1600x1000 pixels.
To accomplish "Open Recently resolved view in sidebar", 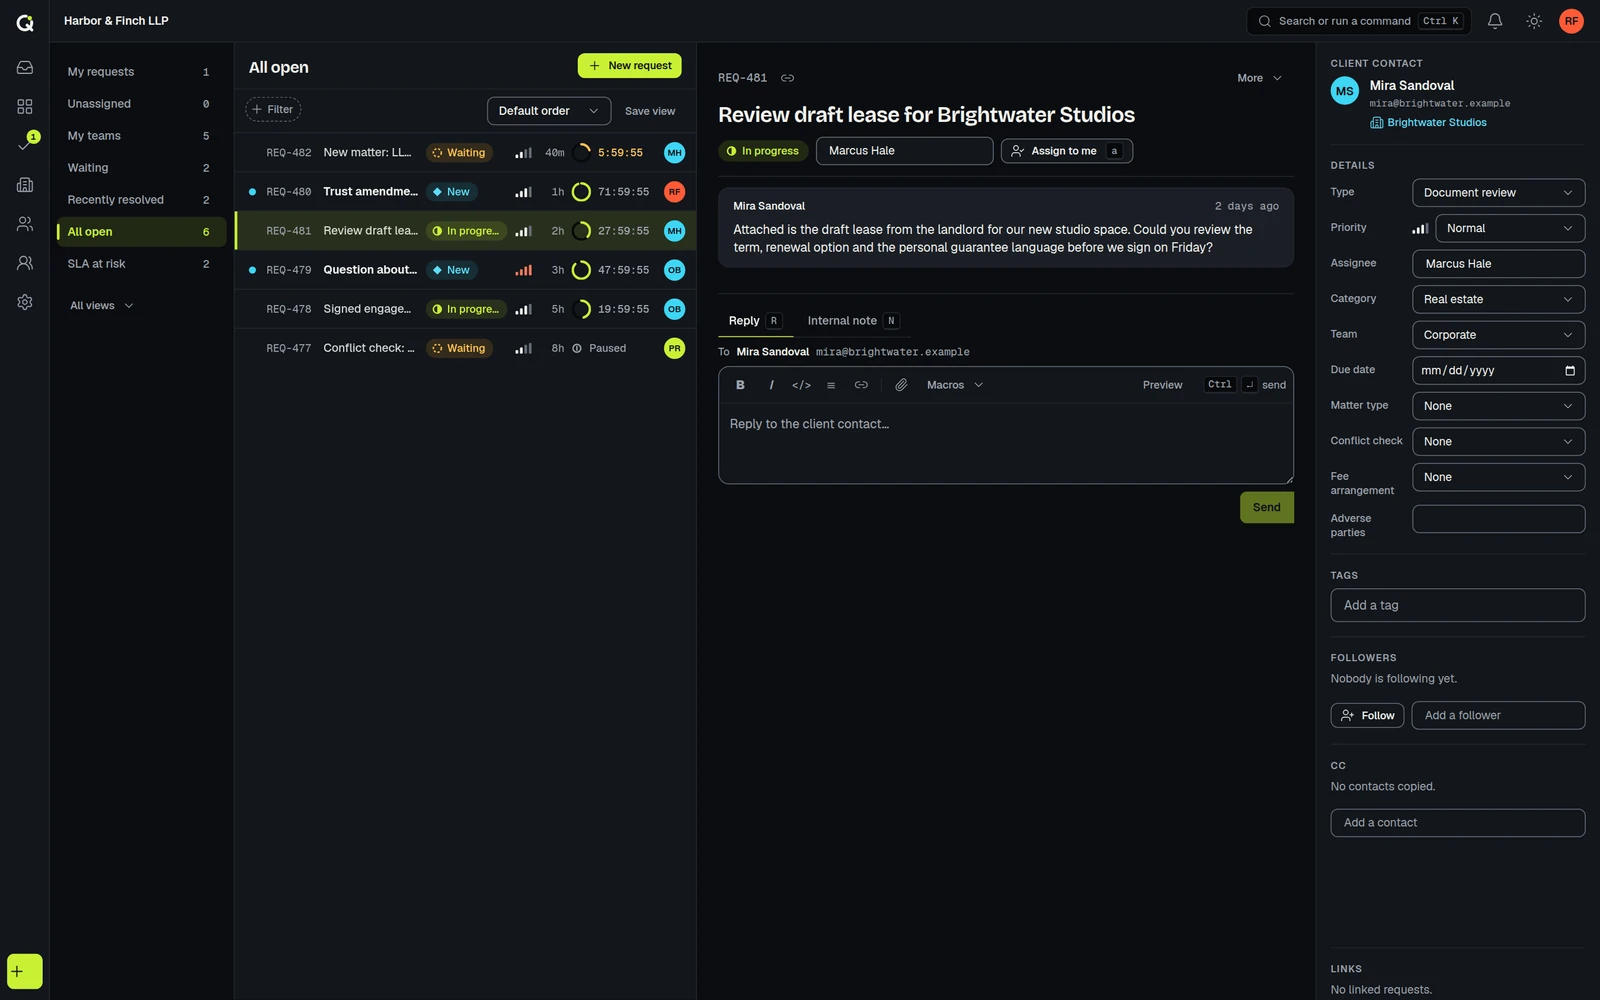I will point(141,200).
